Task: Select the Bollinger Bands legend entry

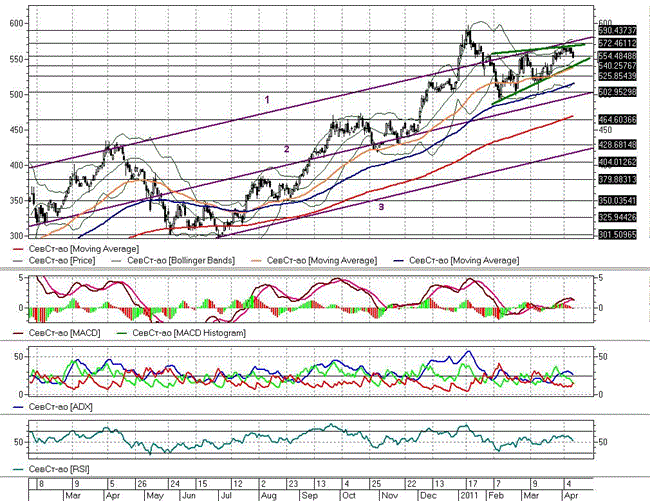Action: point(173,261)
